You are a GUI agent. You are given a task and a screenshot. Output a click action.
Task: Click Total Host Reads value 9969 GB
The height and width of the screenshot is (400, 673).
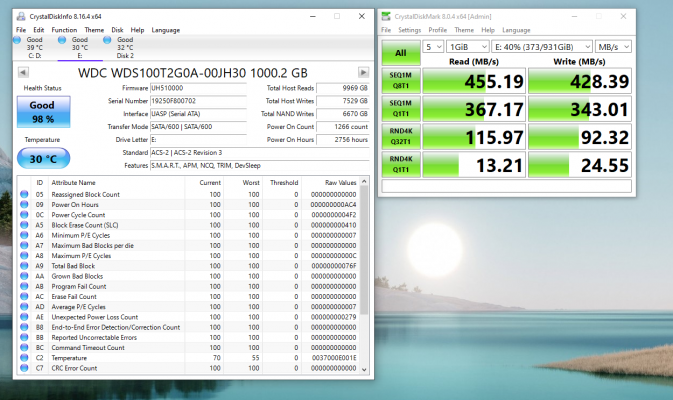(x=343, y=88)
